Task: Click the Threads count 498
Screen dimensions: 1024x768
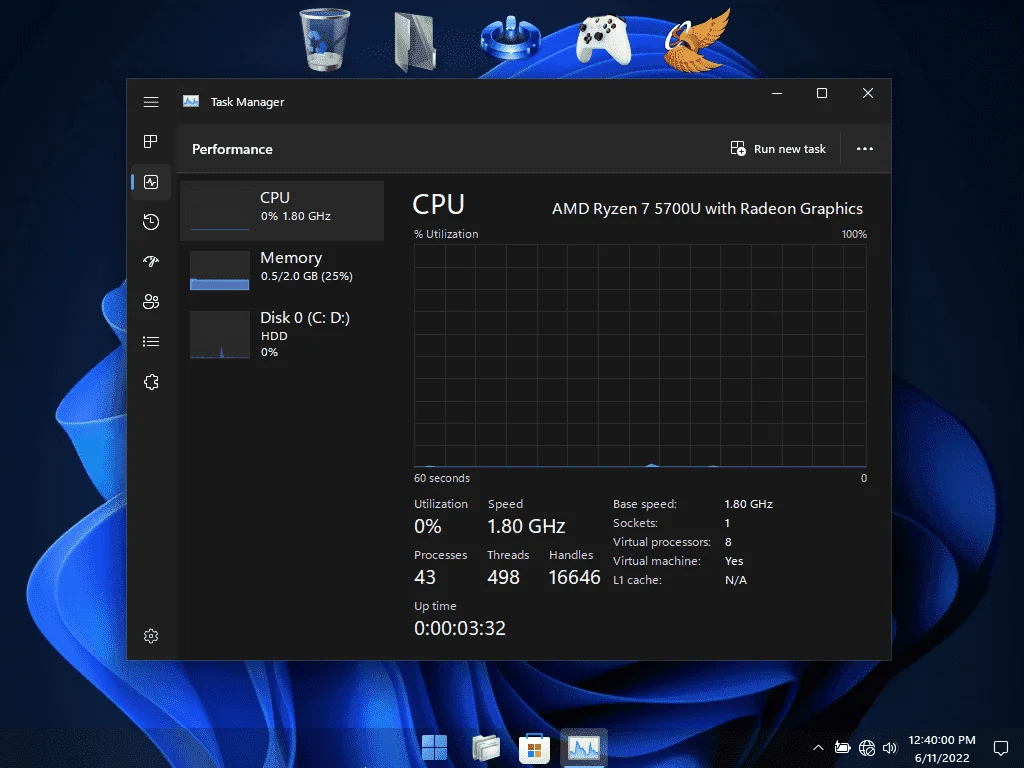Action: tap(504, 577)
